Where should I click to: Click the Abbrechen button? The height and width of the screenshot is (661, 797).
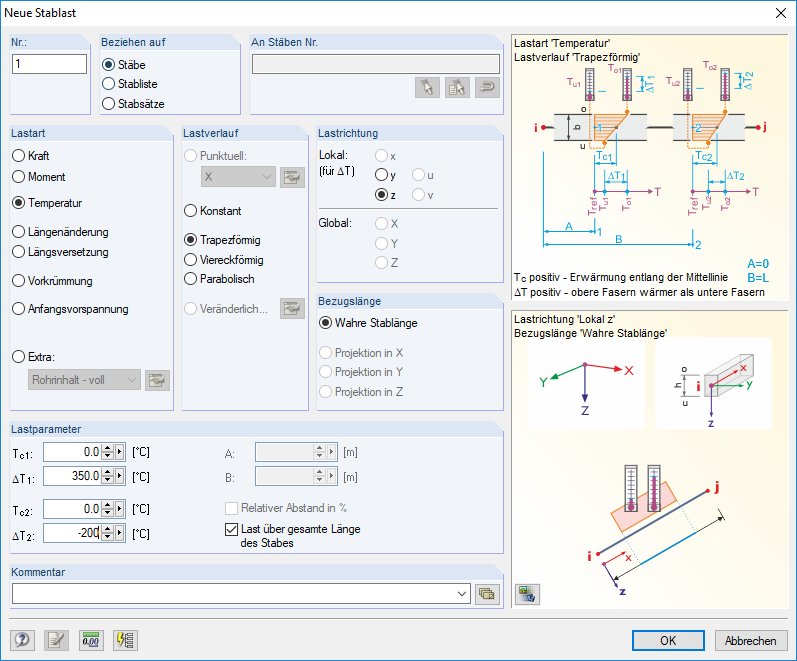pos(751,640)
